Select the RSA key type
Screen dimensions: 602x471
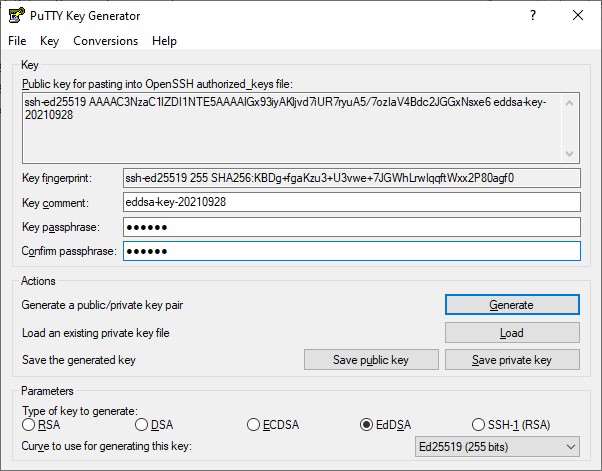[x=41, y=425]
